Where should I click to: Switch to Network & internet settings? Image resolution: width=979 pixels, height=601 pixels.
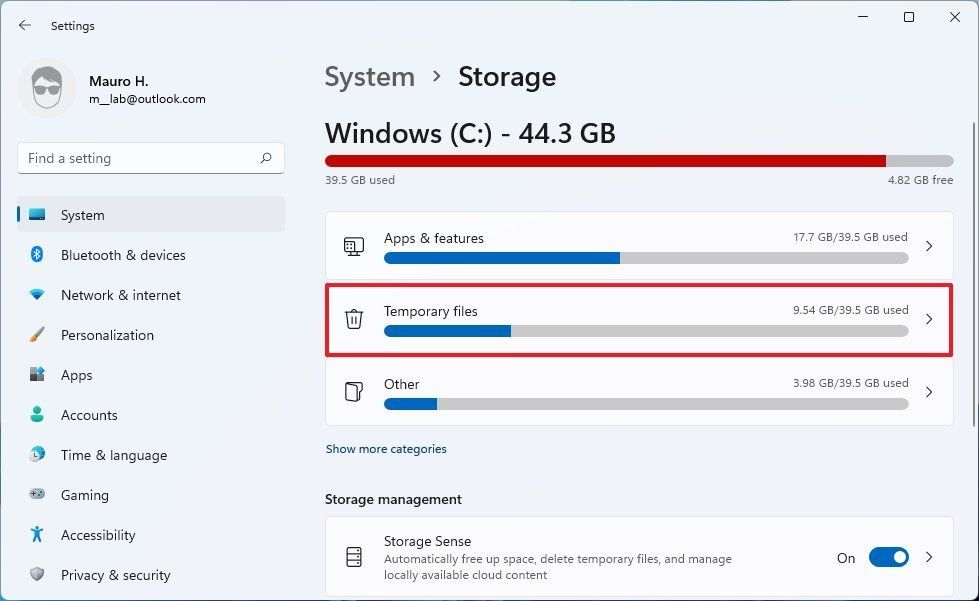click(x=121, y=295)
